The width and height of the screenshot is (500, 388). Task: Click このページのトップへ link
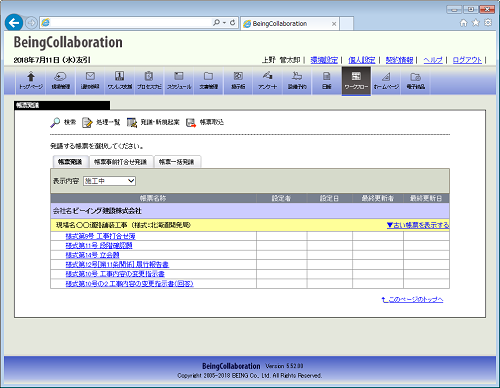pyautogui.click(x=412, y=300)
